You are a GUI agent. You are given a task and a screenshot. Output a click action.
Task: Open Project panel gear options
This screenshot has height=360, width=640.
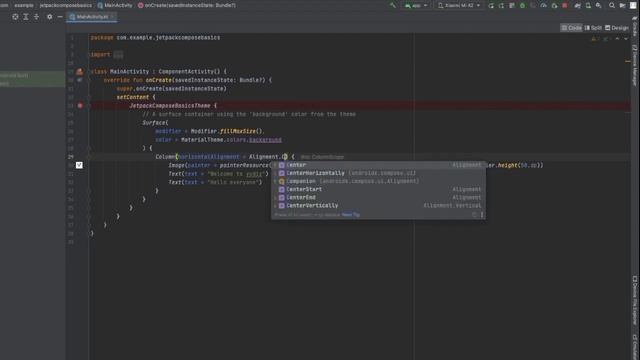[49, 17]
